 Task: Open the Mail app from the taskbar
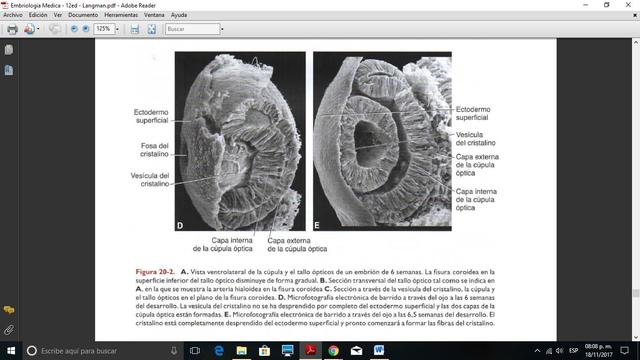point(356,351)
